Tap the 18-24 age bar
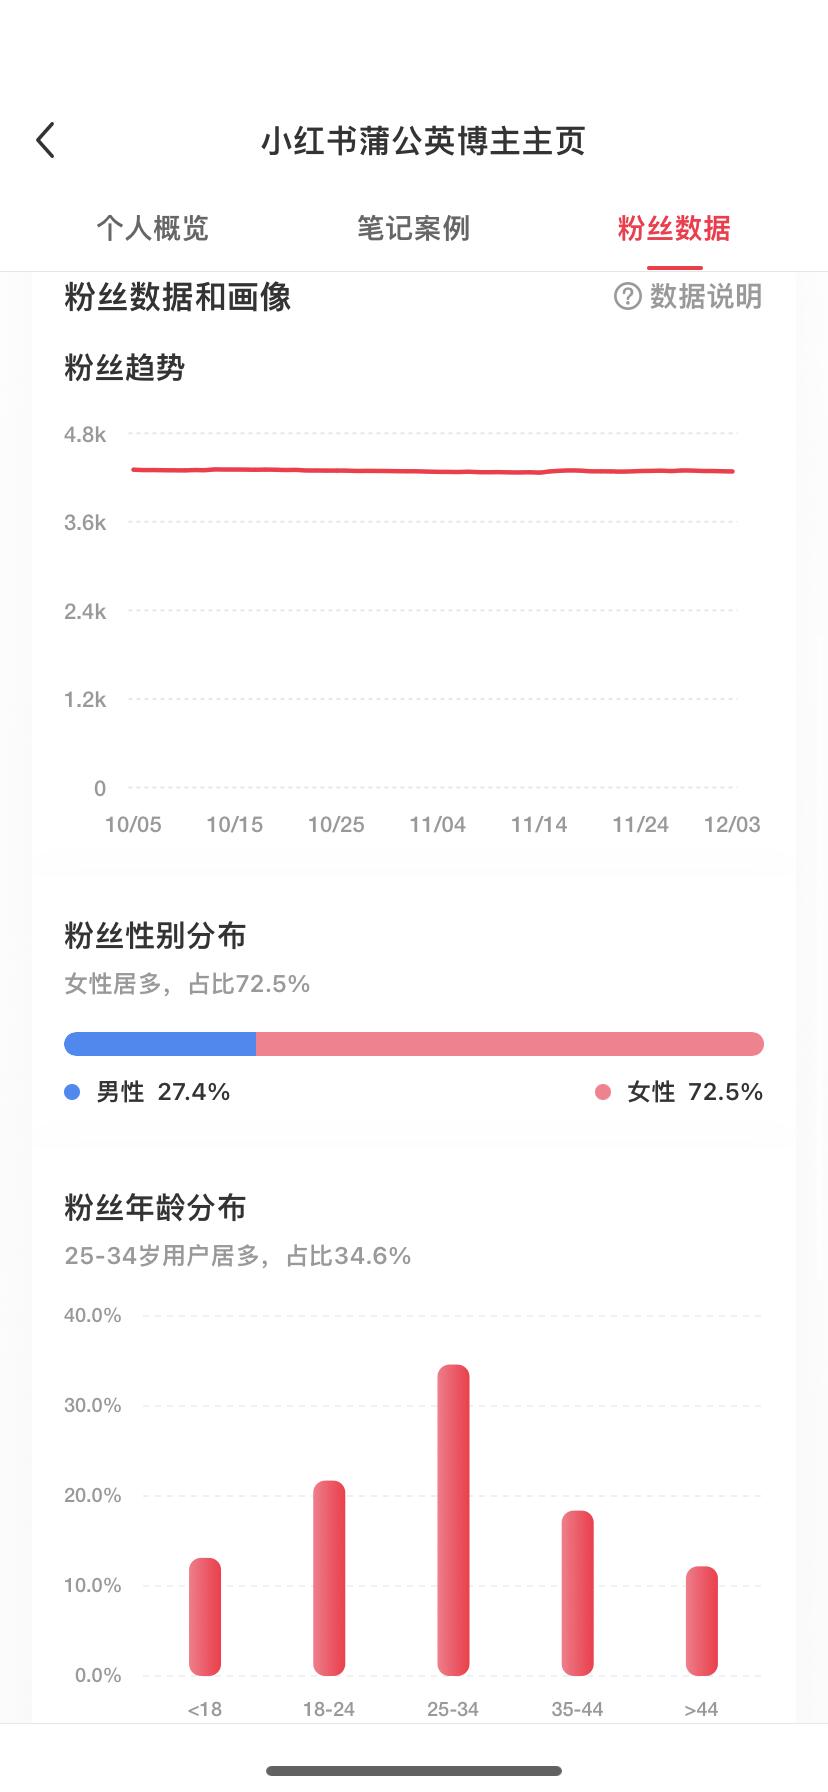The width and height of the screenshot is (828, 1792). pos(329,1577)
